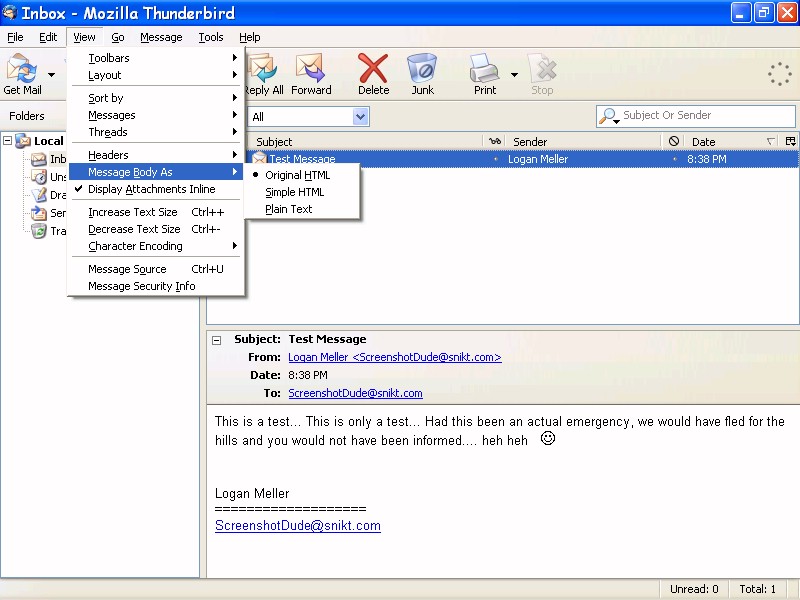This screenshot has width=800, height=600.
Task: Click the Stop toolbar icon
Action: pyautogui.click(x=542, y=68)
